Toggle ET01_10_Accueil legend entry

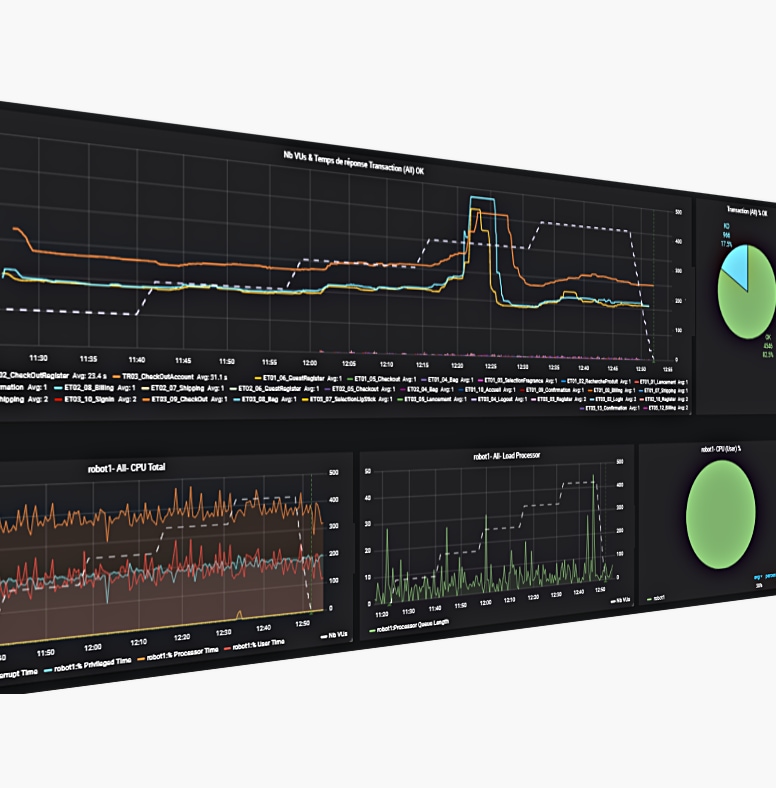click(x=487, y=389)
